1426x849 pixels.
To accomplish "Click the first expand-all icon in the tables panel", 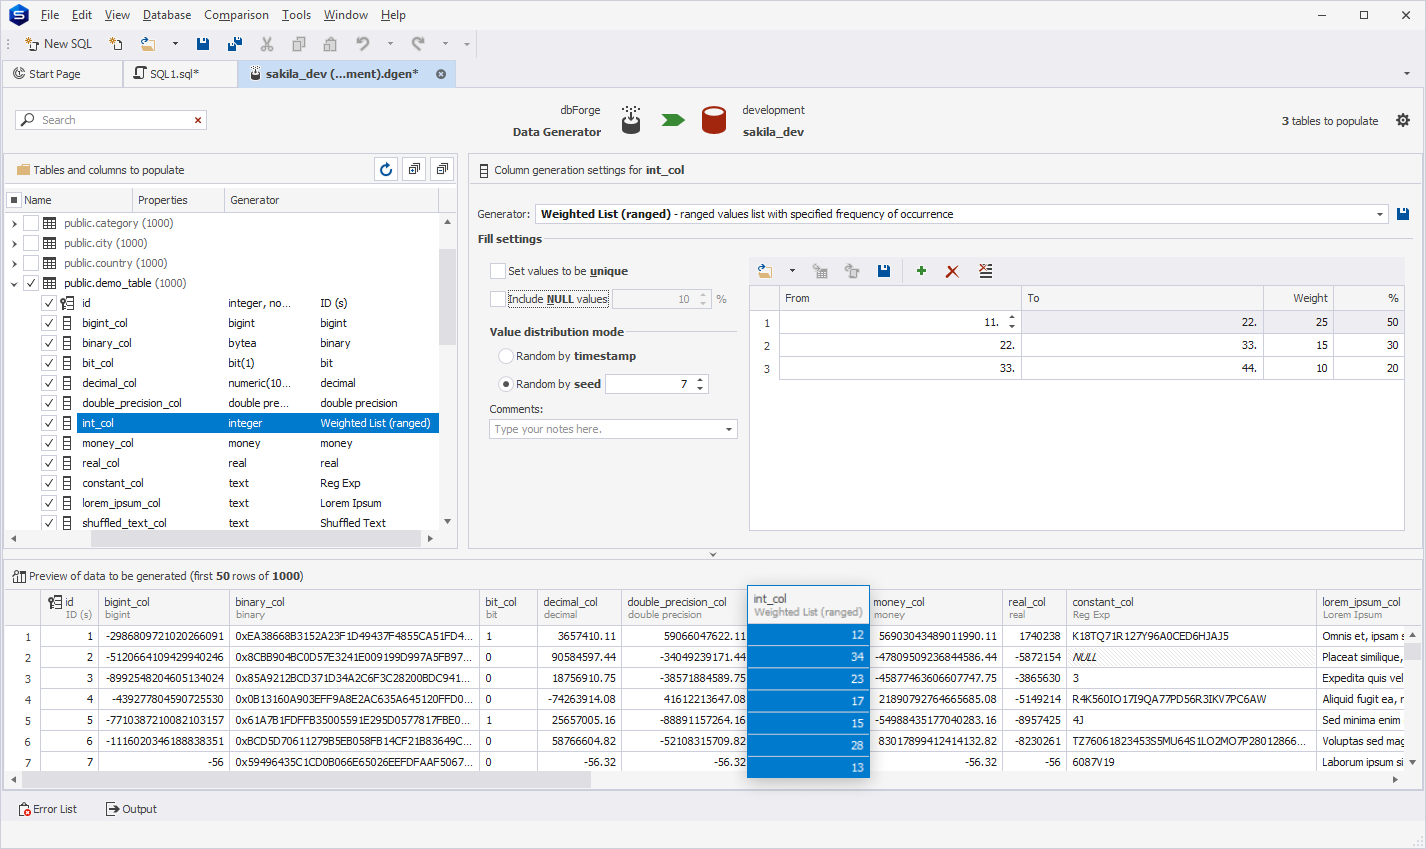I will click(414, 170).
